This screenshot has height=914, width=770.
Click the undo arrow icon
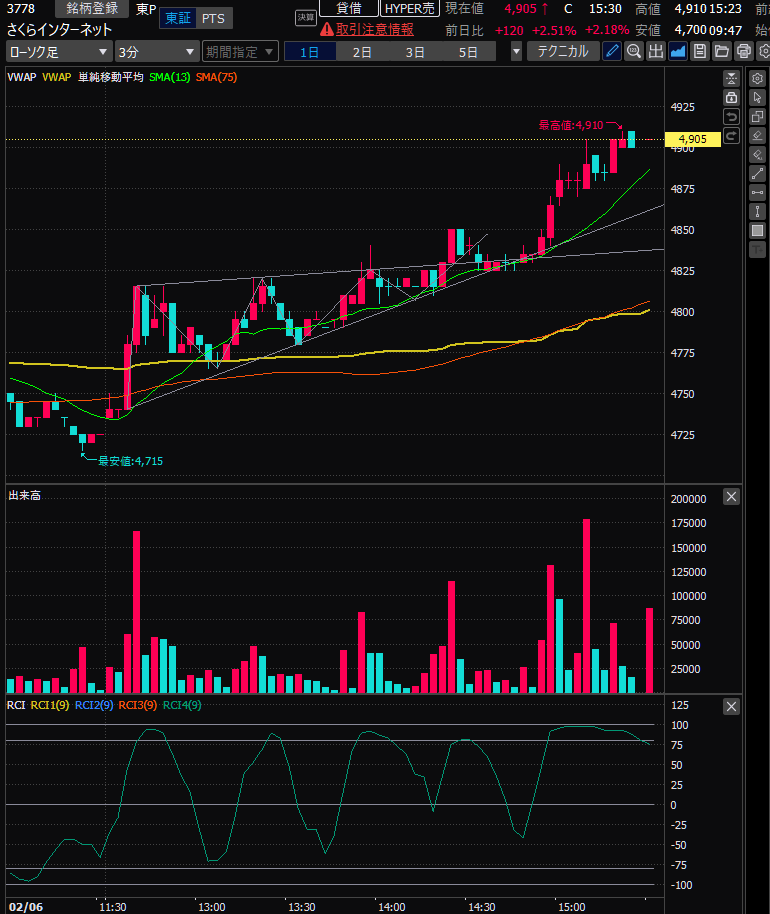[731, 117]
